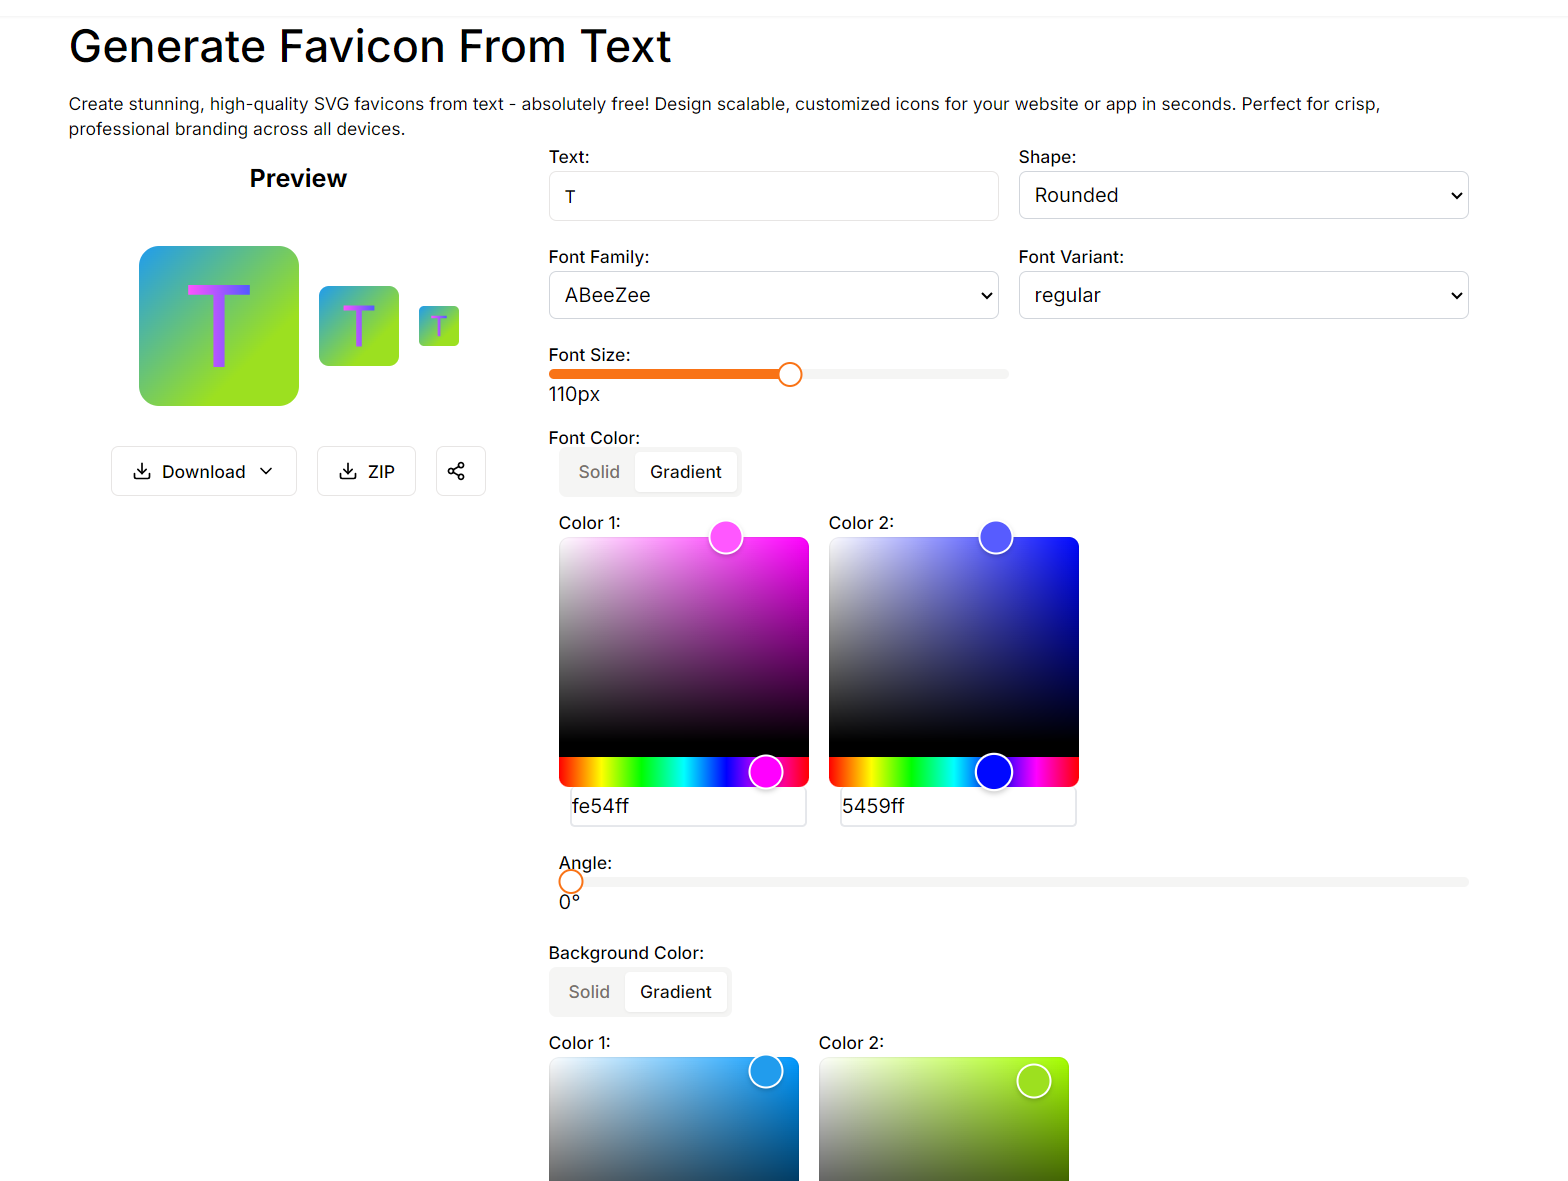Open the Font Variant regular dropdown

(1243, 295)
